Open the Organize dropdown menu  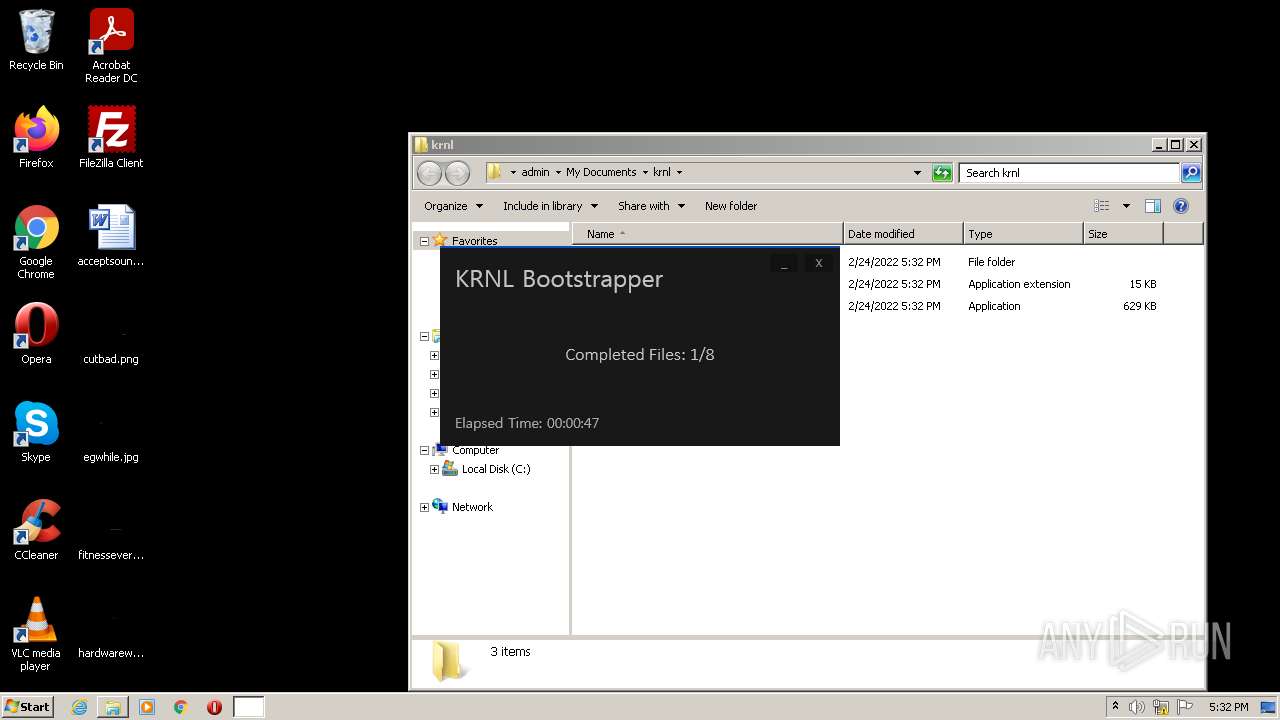454,206
